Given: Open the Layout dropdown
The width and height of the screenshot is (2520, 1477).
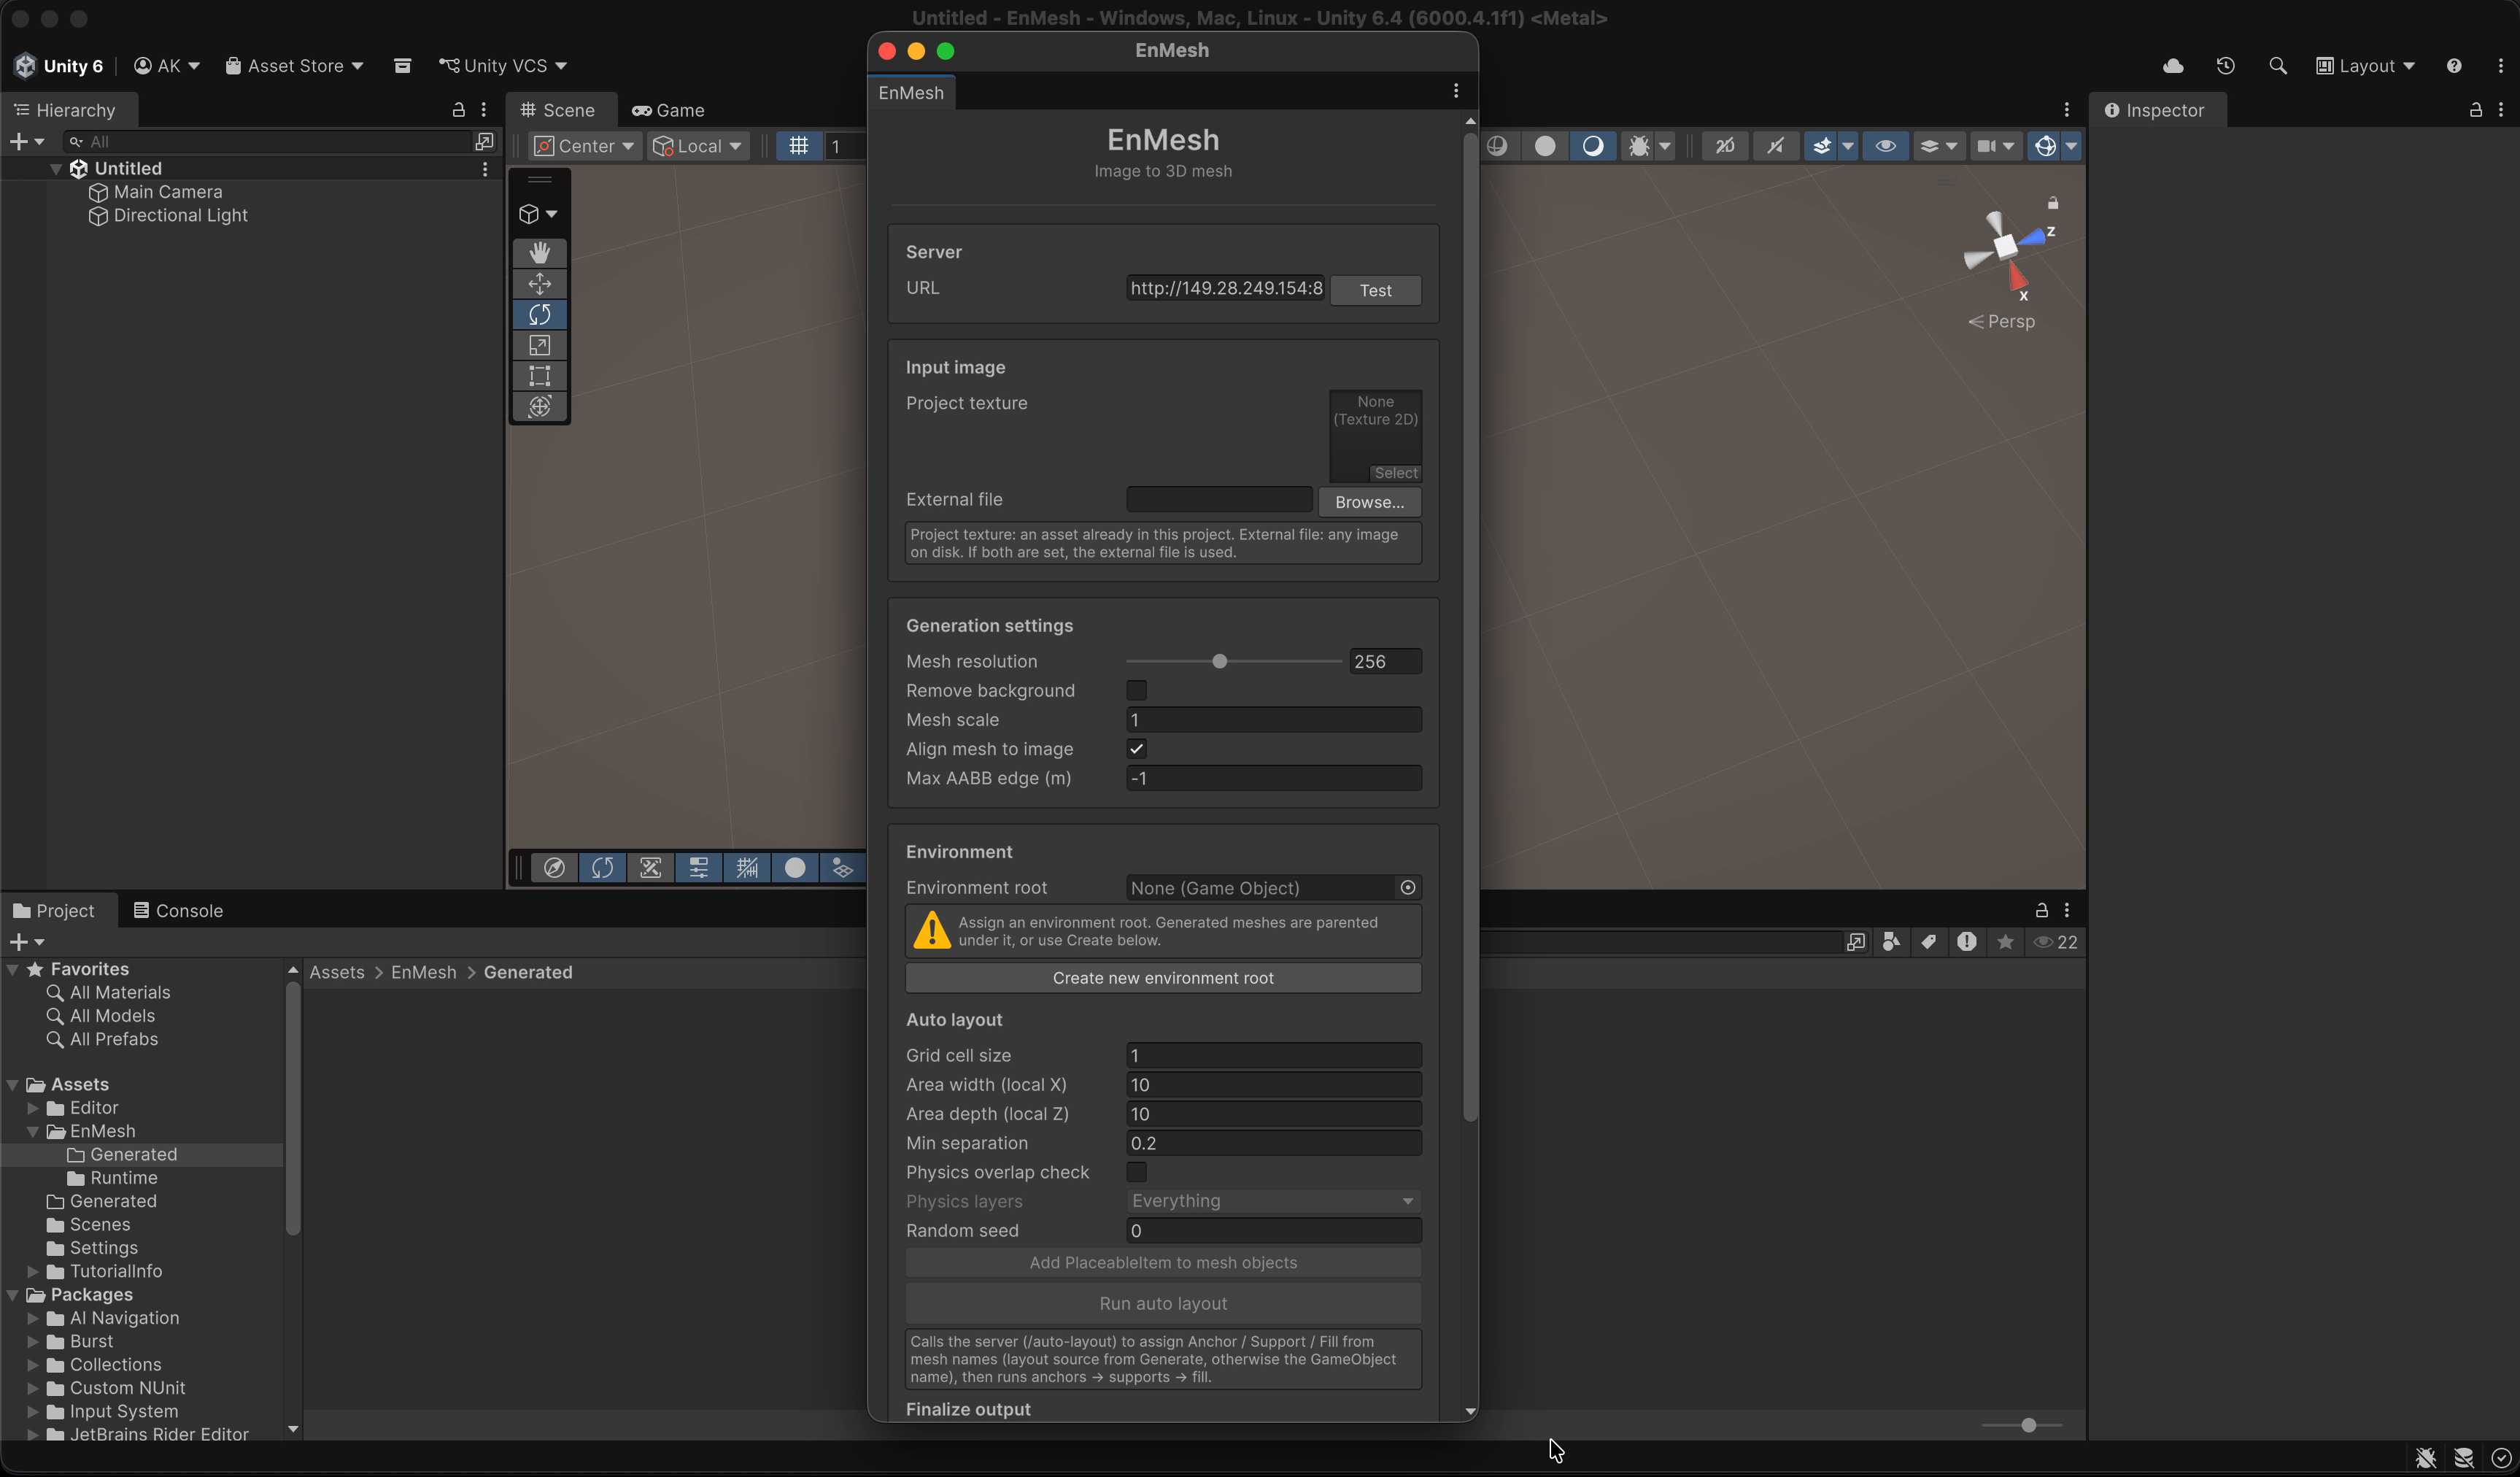Looking at the screenshot, I should [x=2366, y=66].
